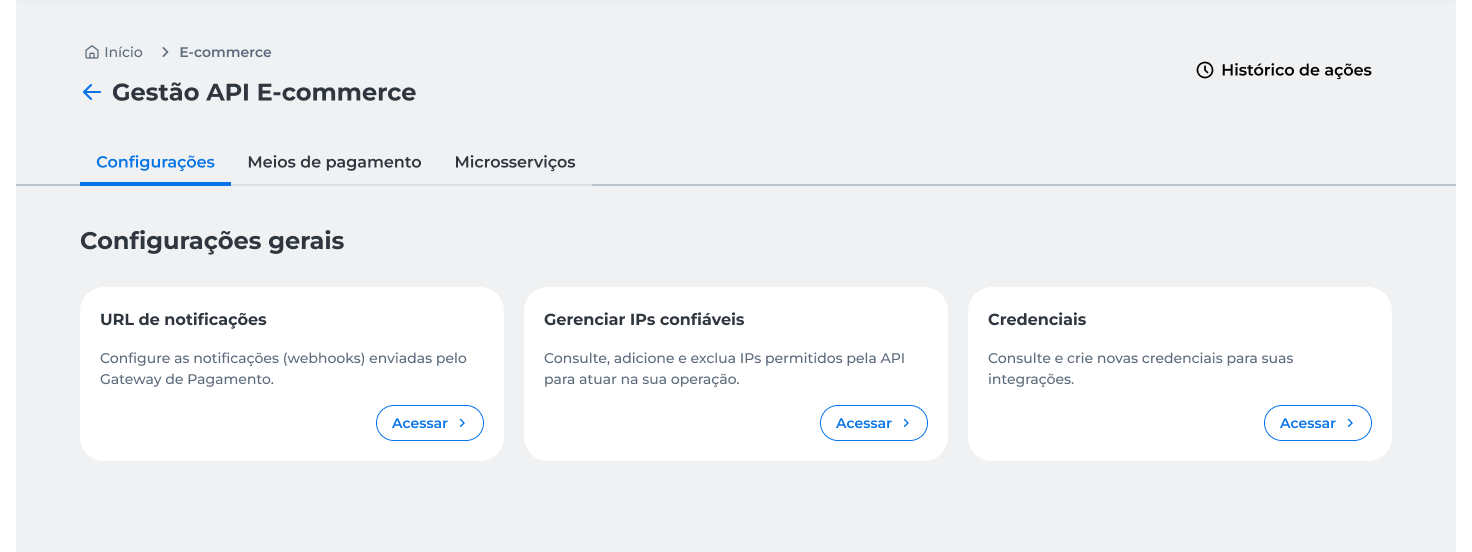Select the Configurações tab
Screen dimensions: 1472x552
pyautogui.click(x=155, y=162)
